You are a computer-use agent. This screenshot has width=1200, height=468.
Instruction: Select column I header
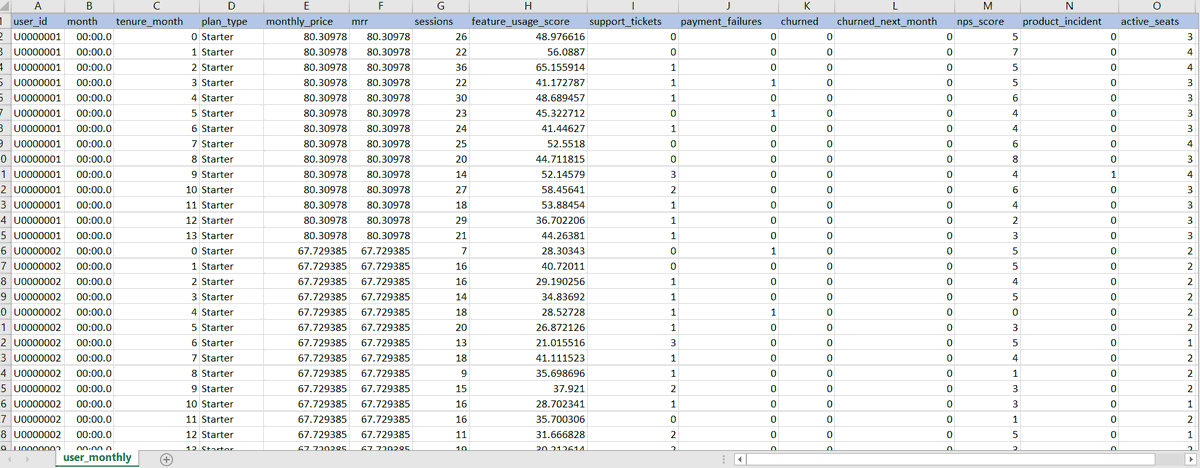pyautogui.click(x=632, y=6)
